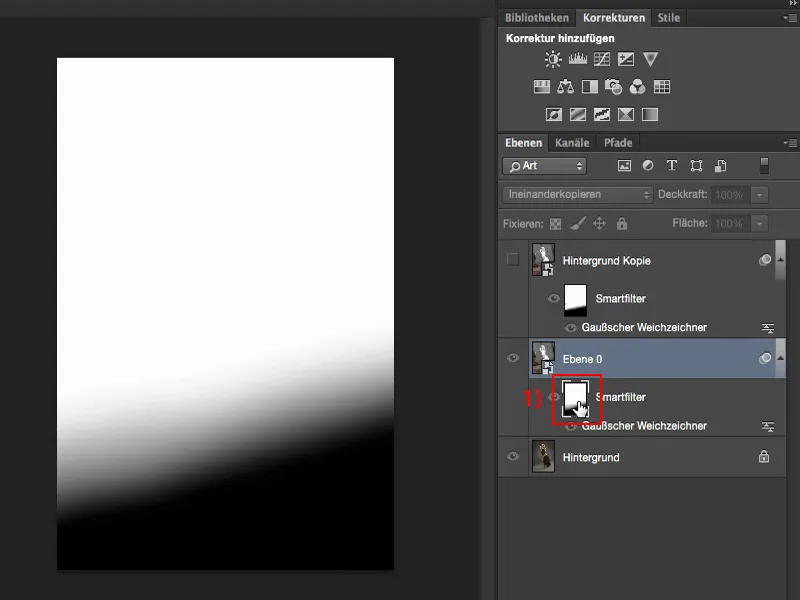
Task: Add a Hue/Saturation adjustment
Action: tap(541, 87)
